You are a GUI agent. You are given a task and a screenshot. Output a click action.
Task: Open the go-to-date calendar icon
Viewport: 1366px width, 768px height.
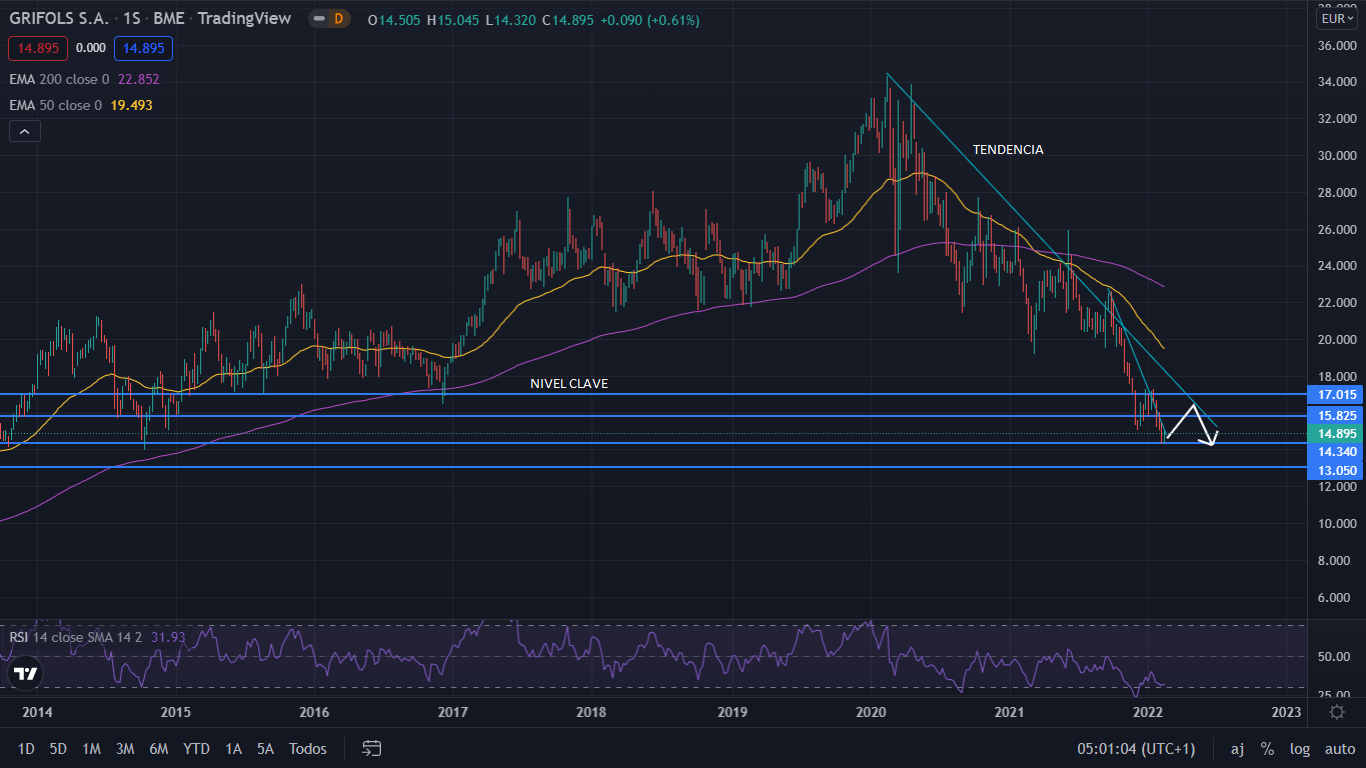point(372,748)
